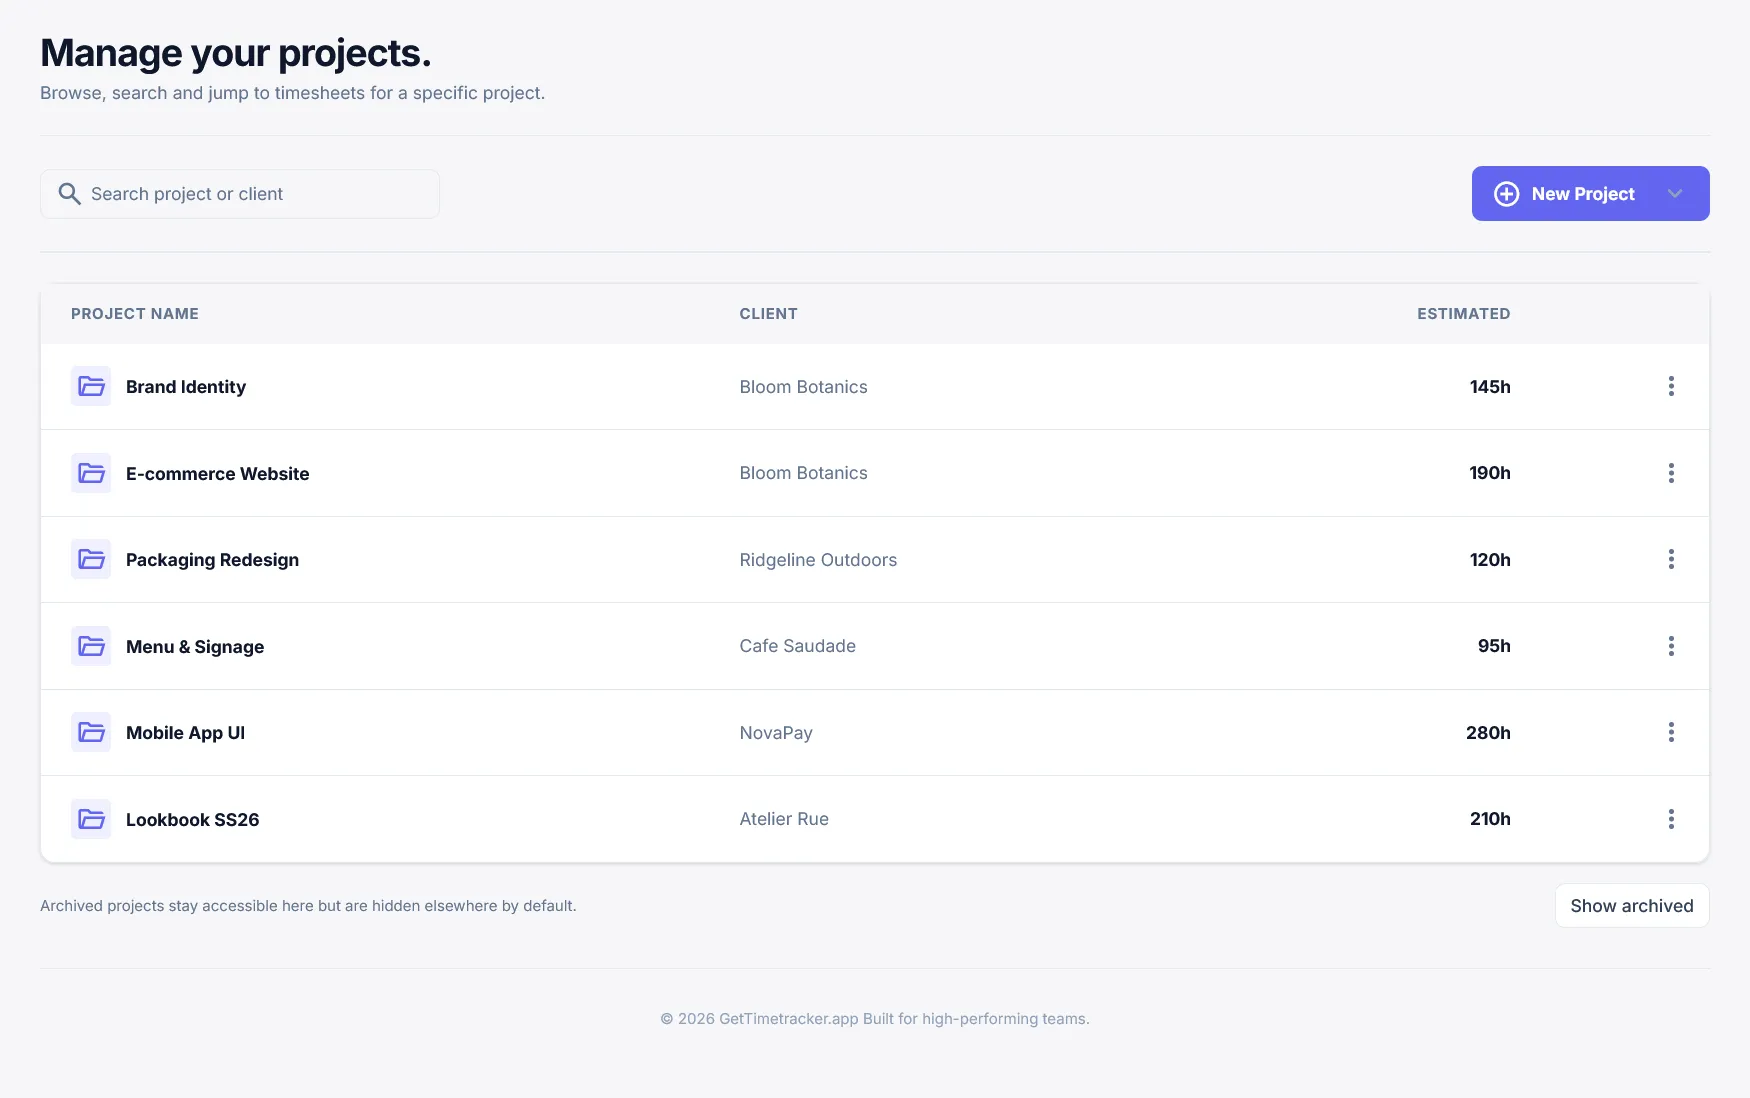Open three-dot menu for Mobile App UI

pos(1671,732)
